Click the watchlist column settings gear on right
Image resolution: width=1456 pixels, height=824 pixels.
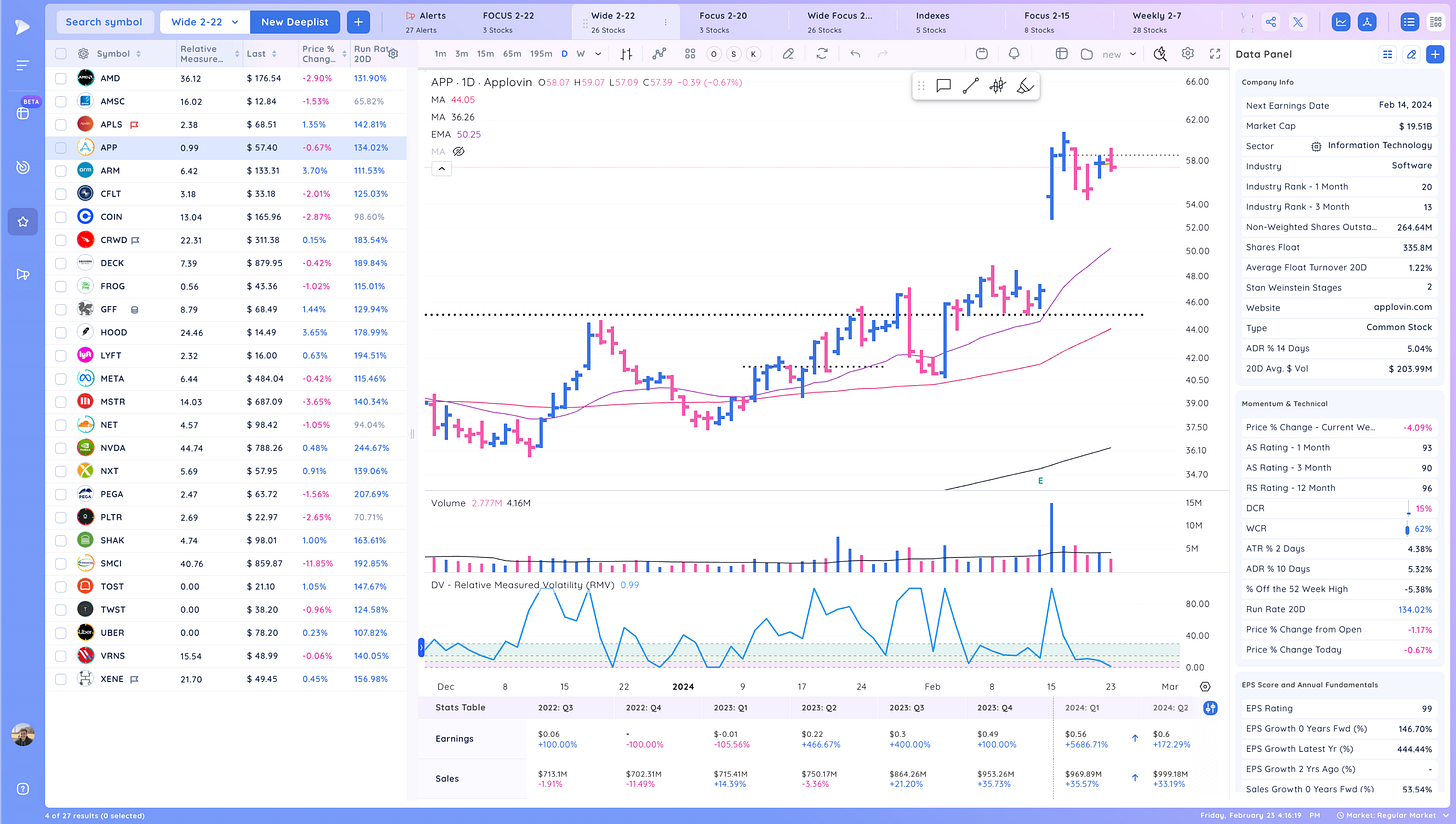[393, 54]
